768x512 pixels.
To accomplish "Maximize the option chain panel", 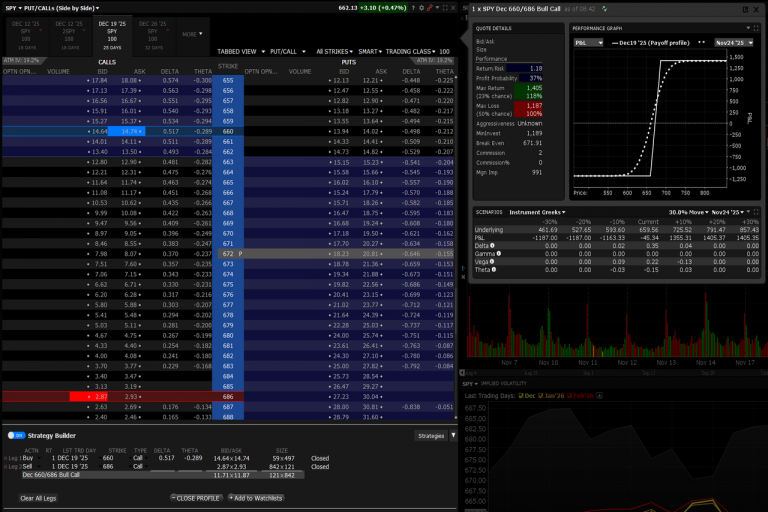I will point(445,8).
